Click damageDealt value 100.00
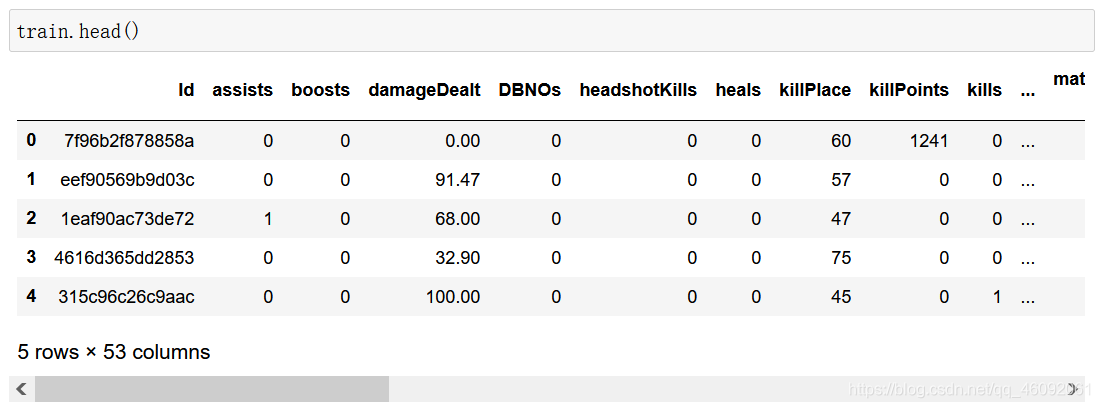 453,297
